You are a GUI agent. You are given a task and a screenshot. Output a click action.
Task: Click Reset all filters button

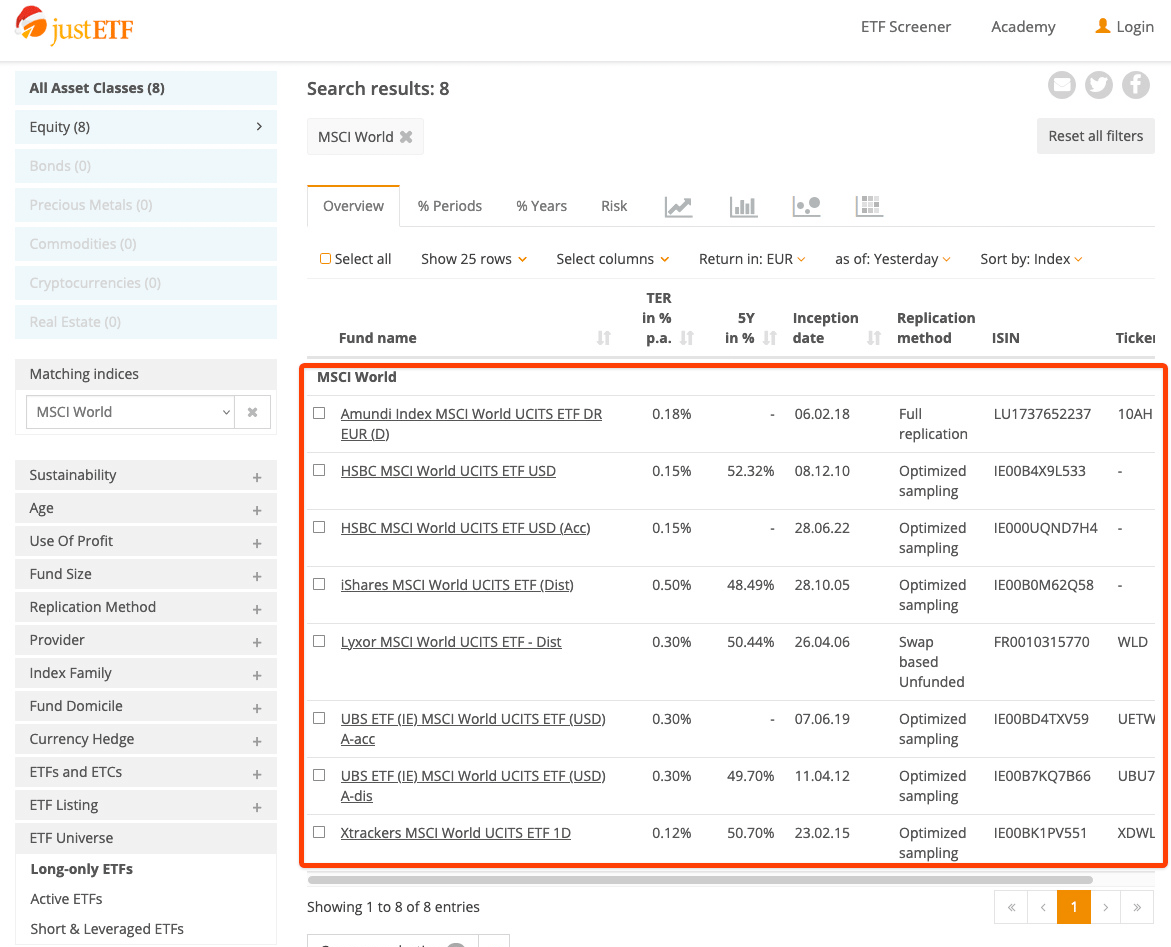tap(1095, 136)
